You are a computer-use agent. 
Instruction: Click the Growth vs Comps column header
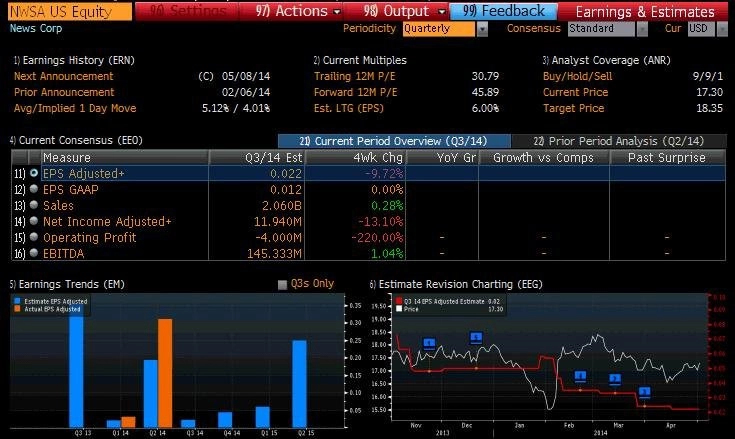click(544, 157)
